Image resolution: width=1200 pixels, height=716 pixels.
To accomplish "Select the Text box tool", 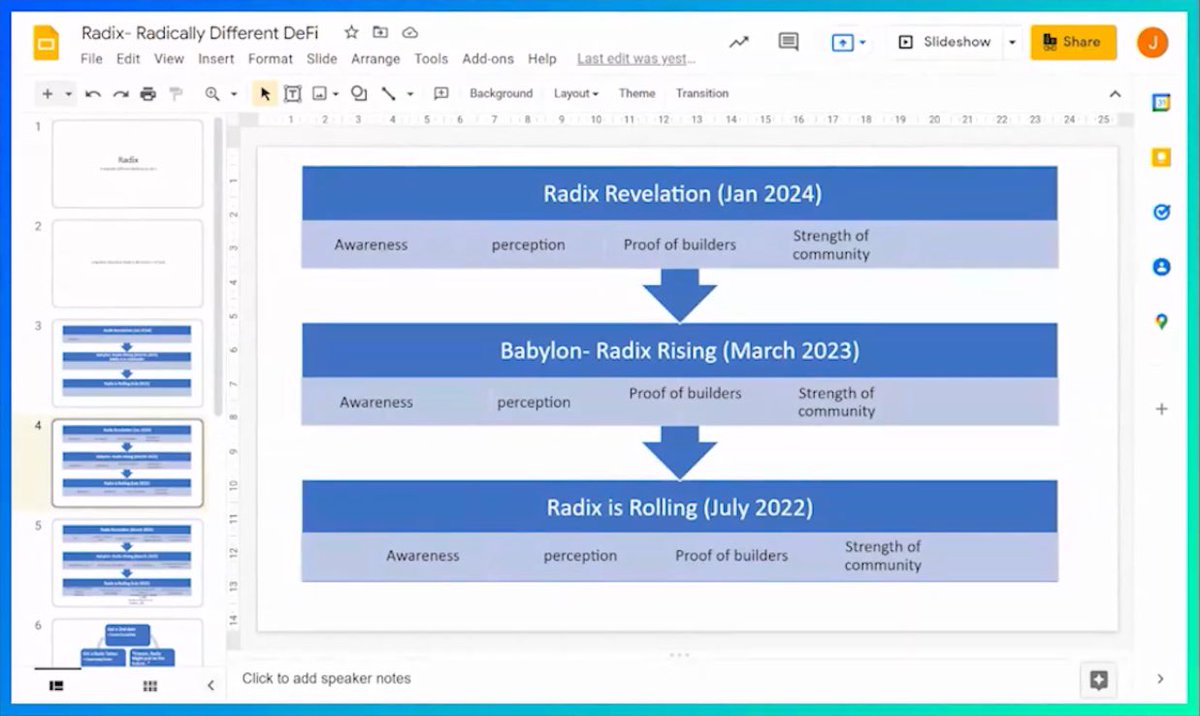I will click(x=292, y=94).
